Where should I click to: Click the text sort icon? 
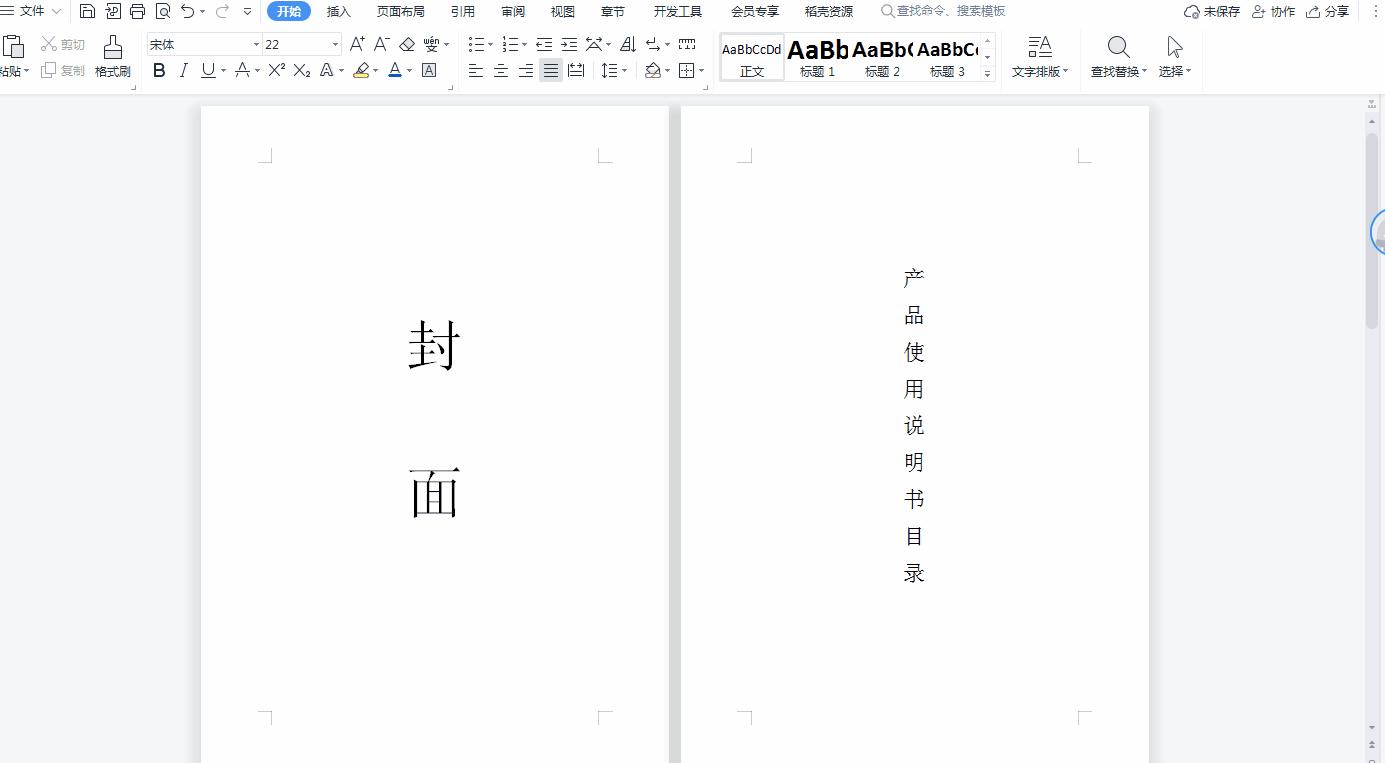click(627, 45)
